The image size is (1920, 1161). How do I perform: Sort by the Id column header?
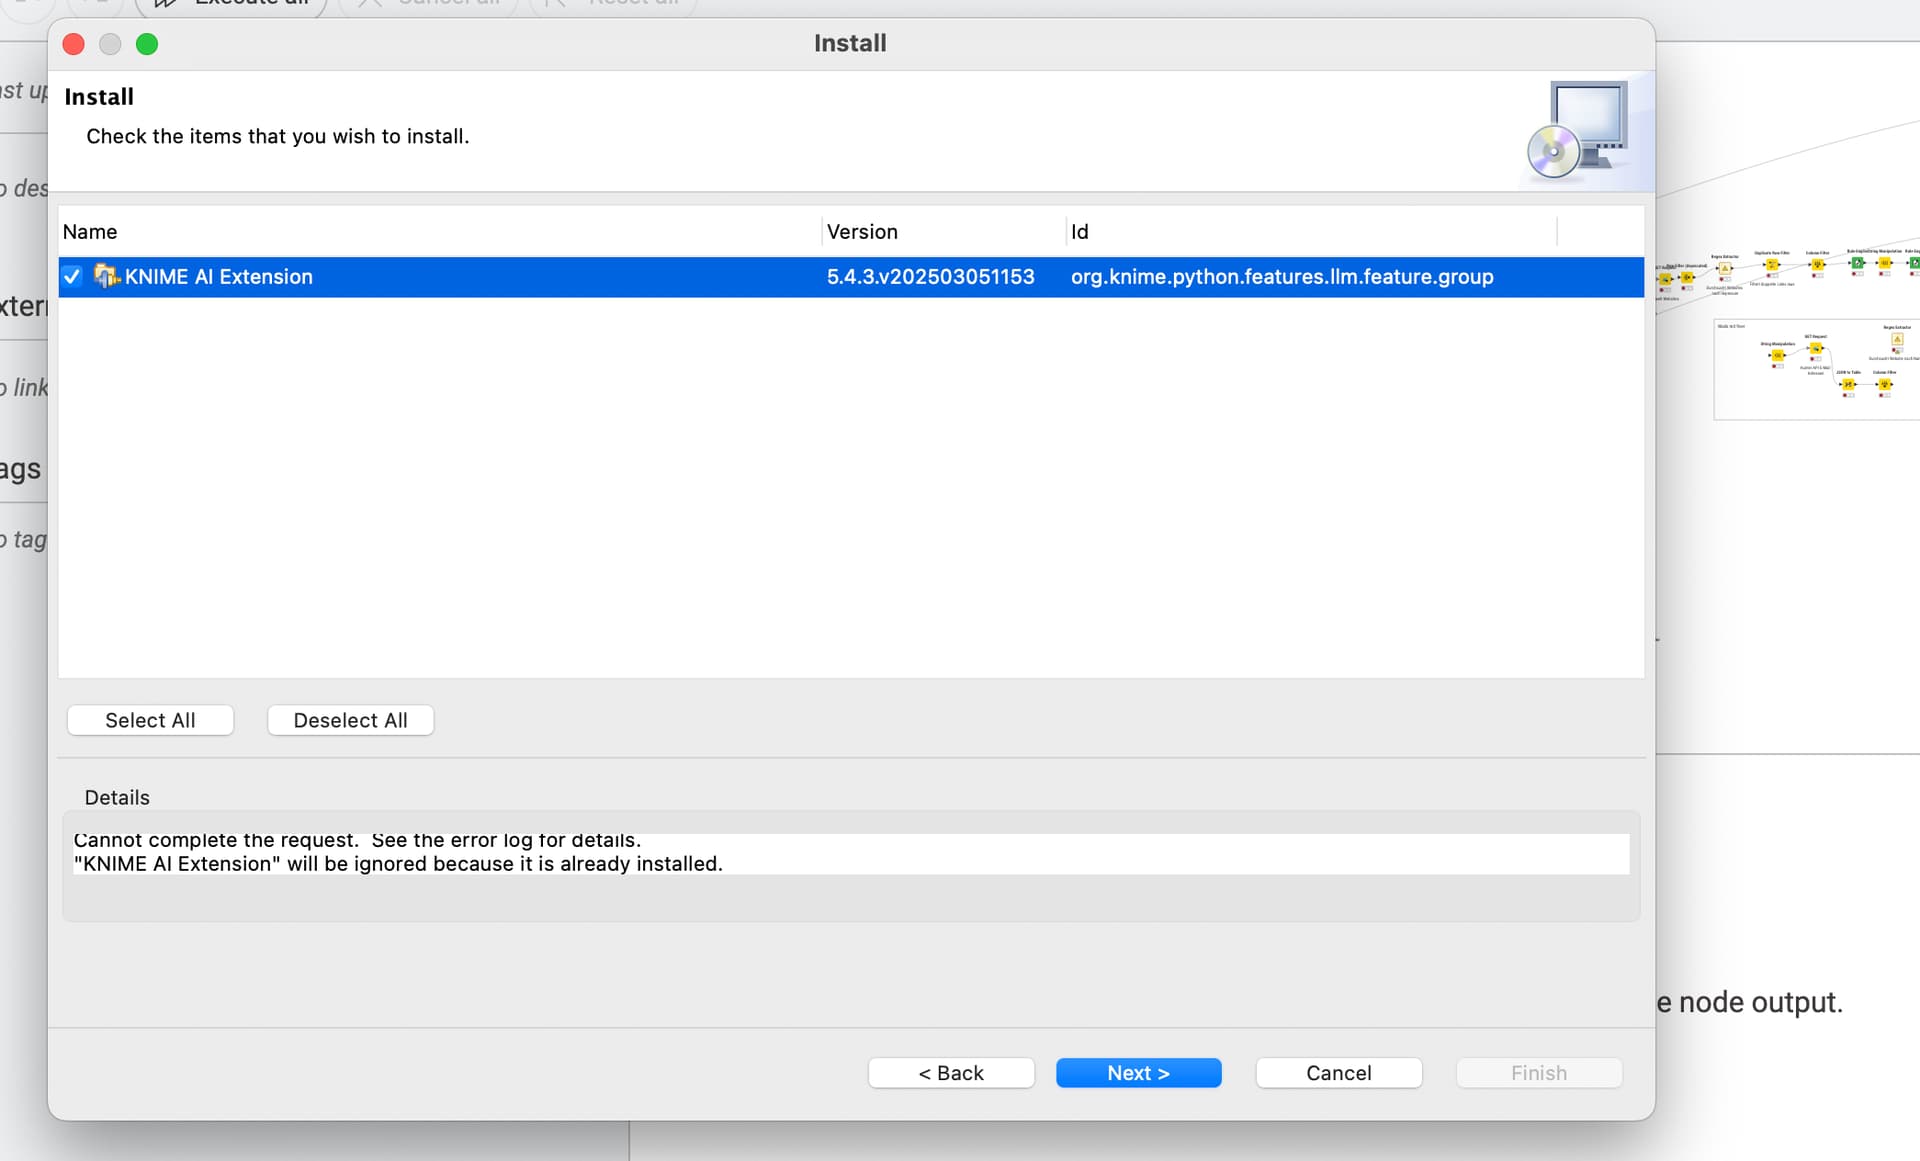(1311, 232)
